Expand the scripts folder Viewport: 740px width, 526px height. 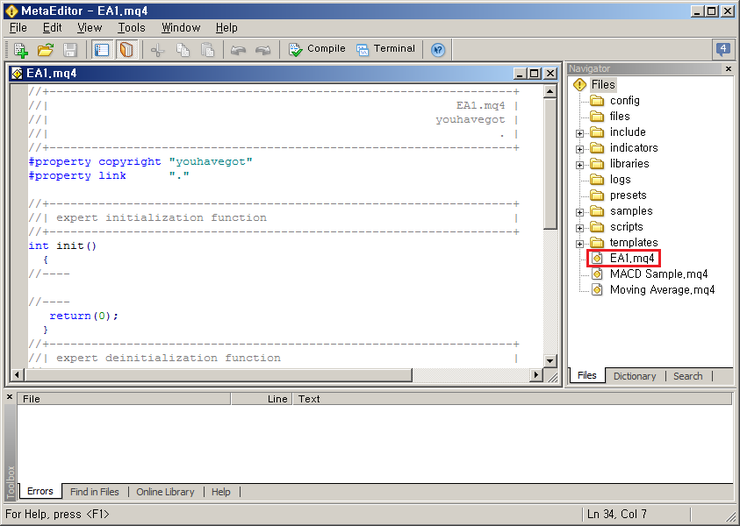tap(580, 228)
